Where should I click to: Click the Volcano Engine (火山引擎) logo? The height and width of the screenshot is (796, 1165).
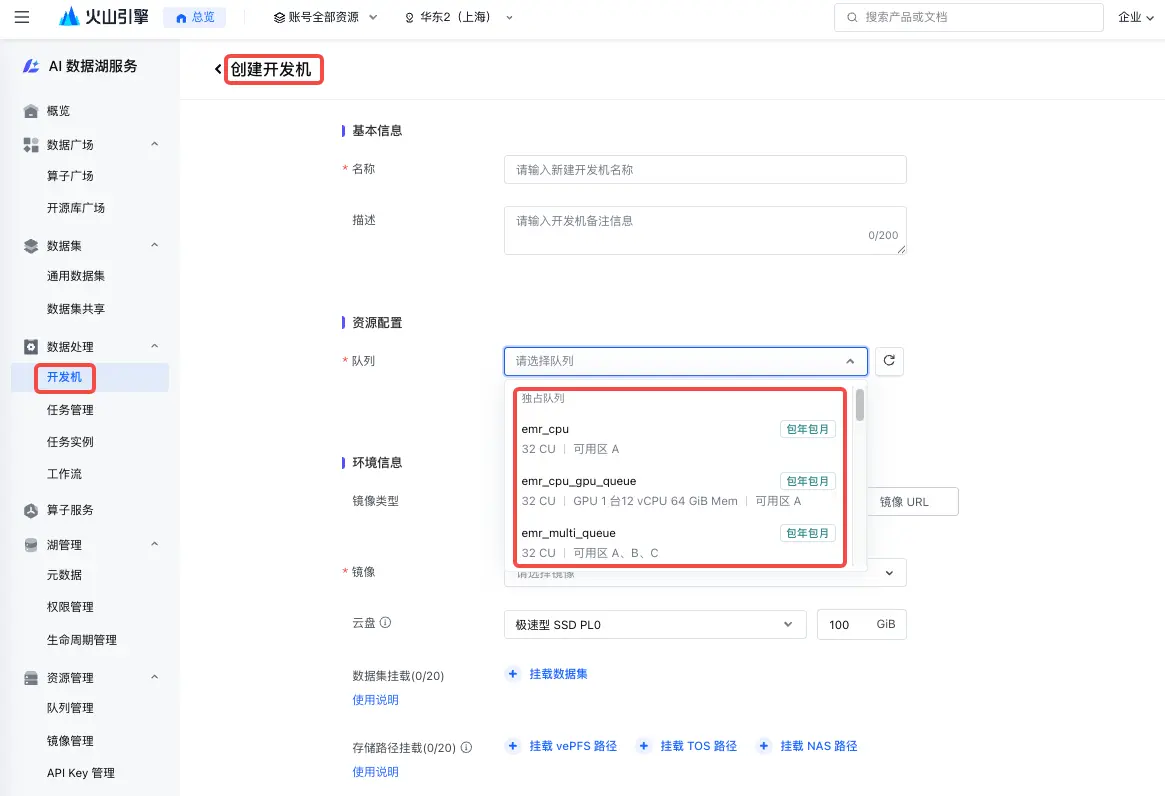point(104,16)
